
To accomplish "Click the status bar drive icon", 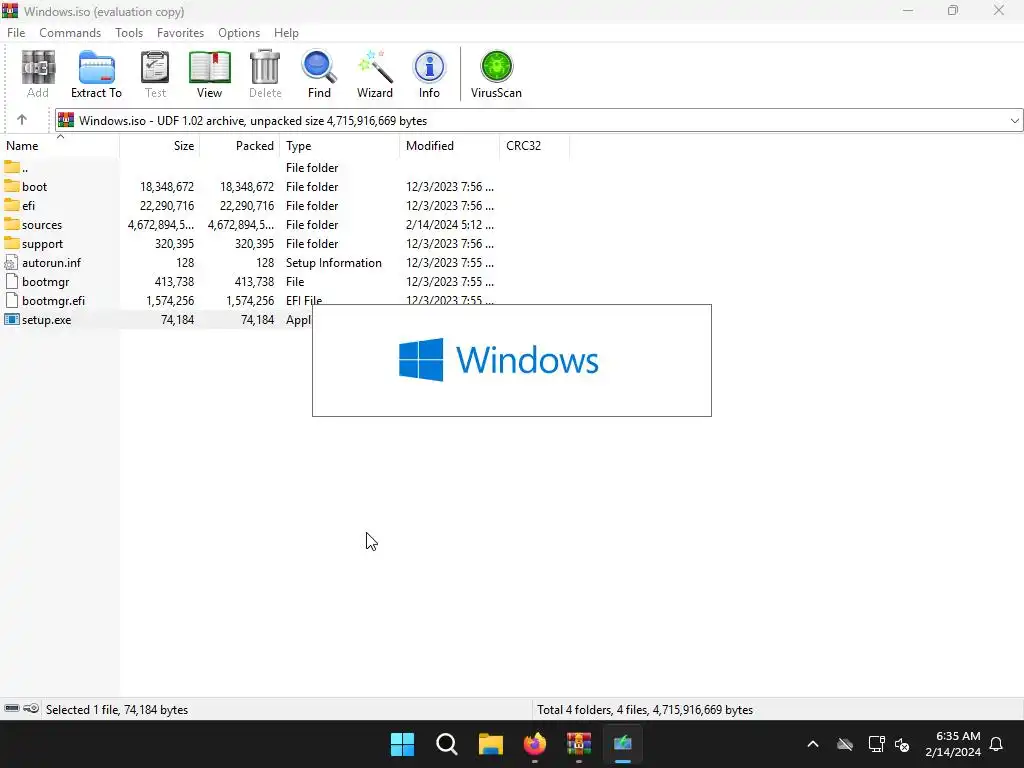I will 12,709.
